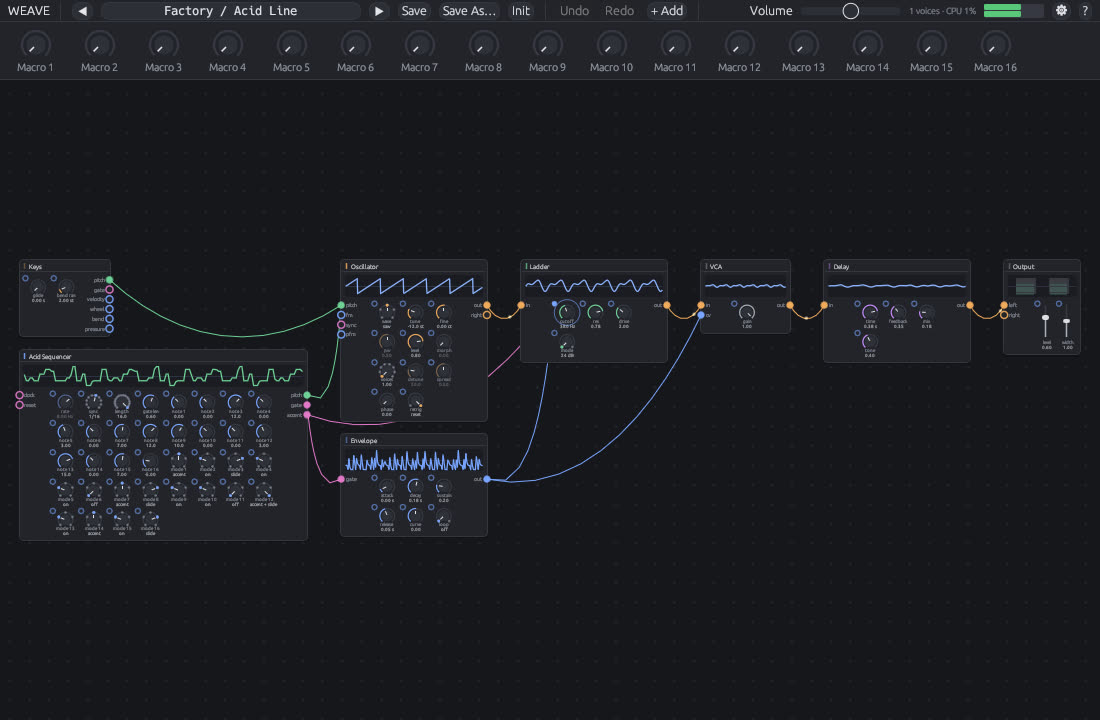Initialize the patch with Init
The width and height of the screenshot is (1100, 720).
[x=521, y=11]
